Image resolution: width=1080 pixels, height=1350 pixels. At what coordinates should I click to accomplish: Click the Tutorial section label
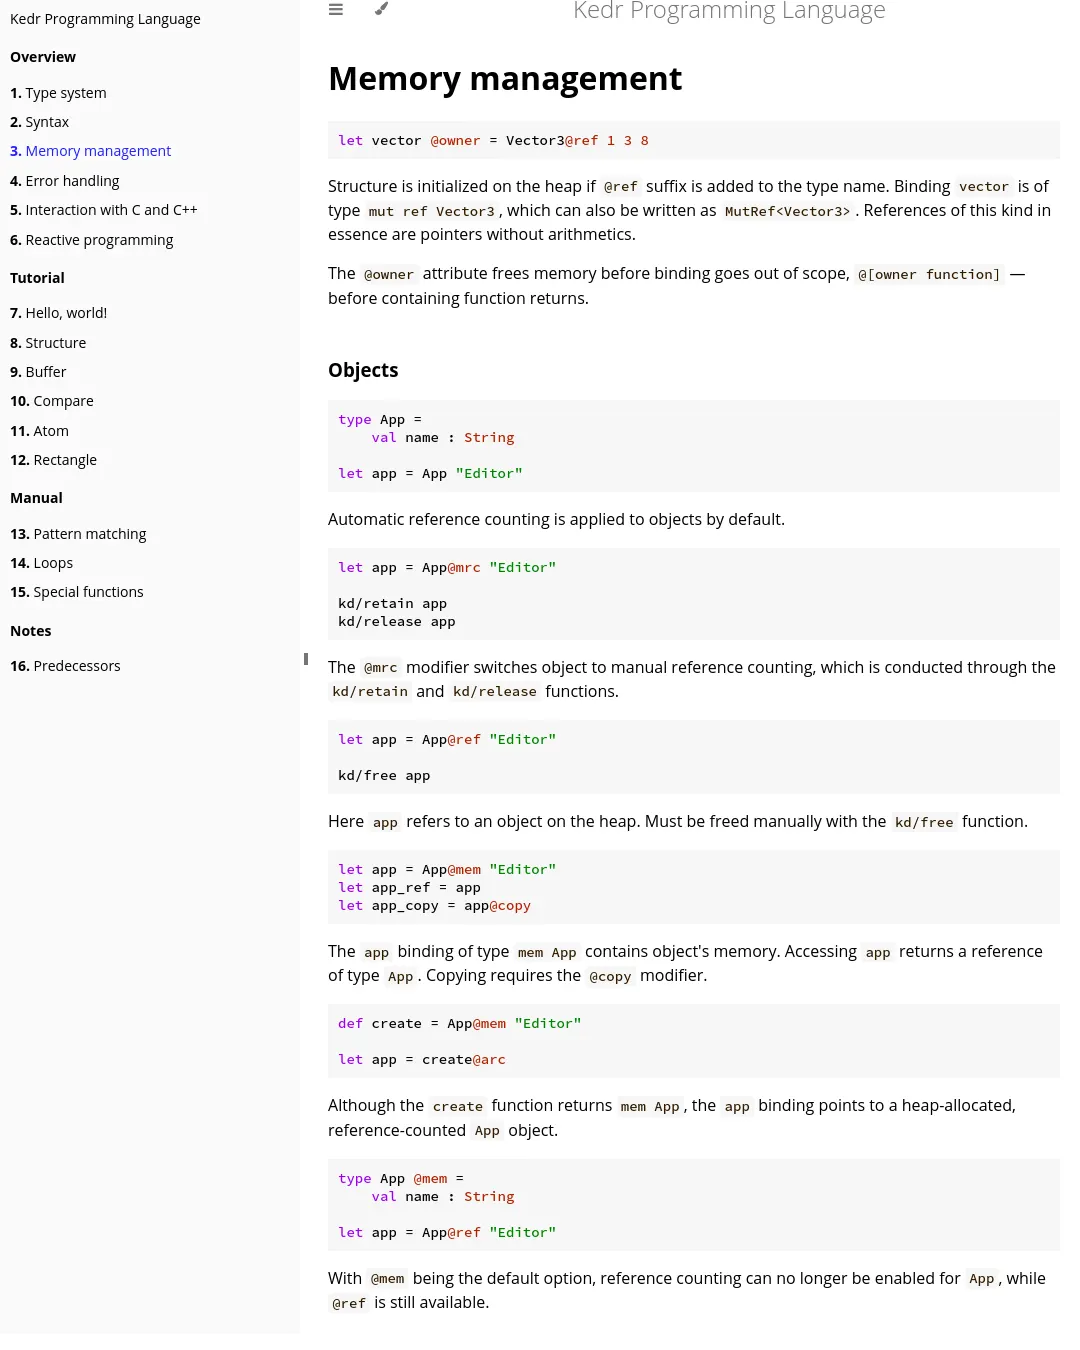[x=37, y=278]
